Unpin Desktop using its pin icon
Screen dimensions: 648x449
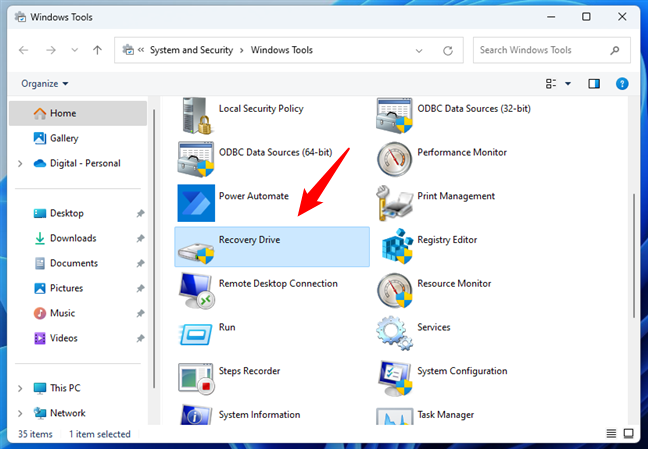click(x=141, y=213)
